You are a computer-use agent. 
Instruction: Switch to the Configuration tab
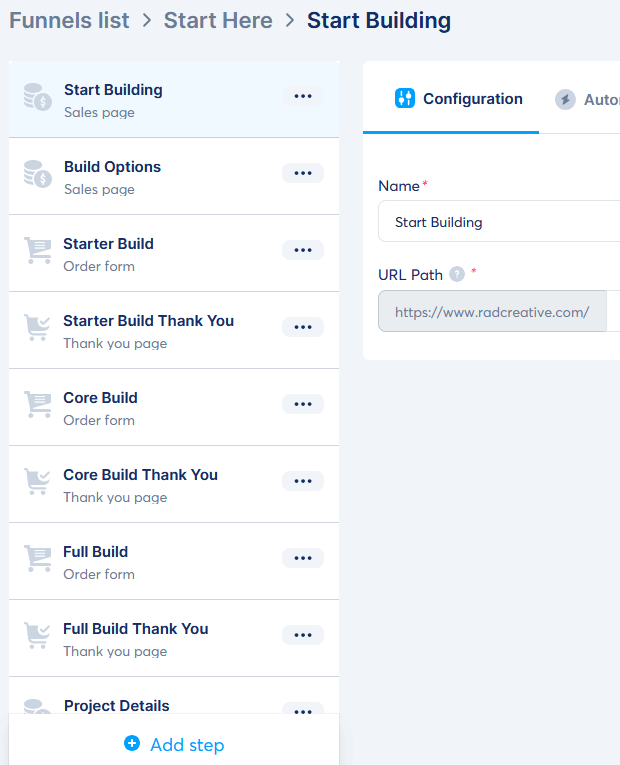pyautogui.click(x=459, y=99)
